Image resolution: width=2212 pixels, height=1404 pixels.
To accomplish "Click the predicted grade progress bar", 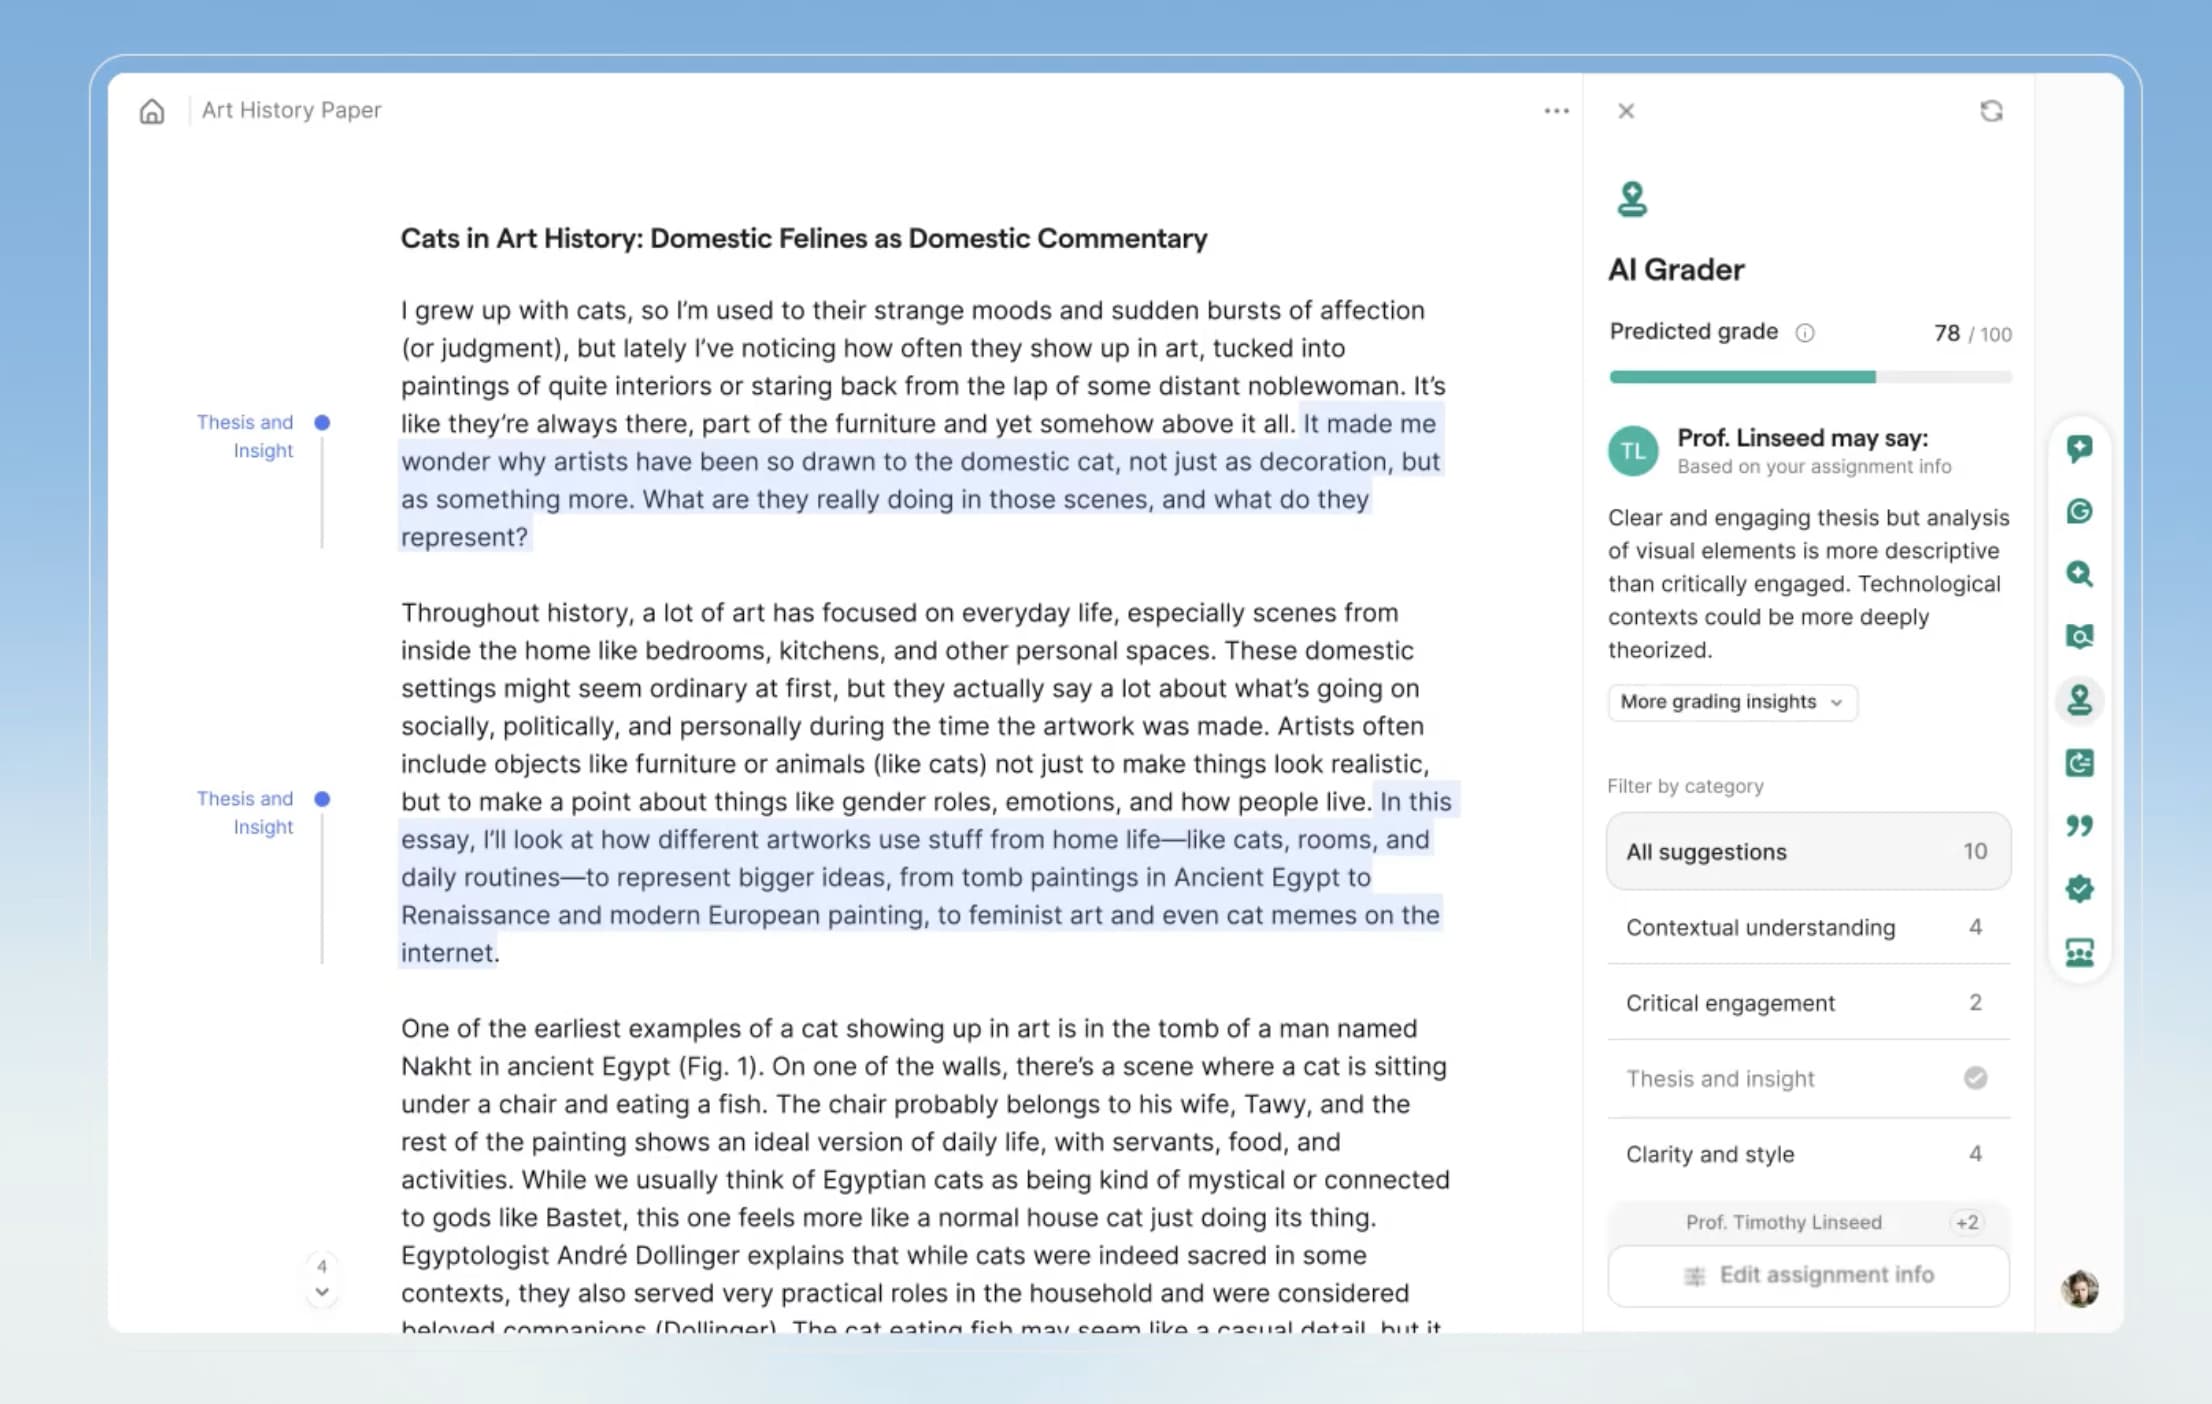I will (x=1808, y=377).
